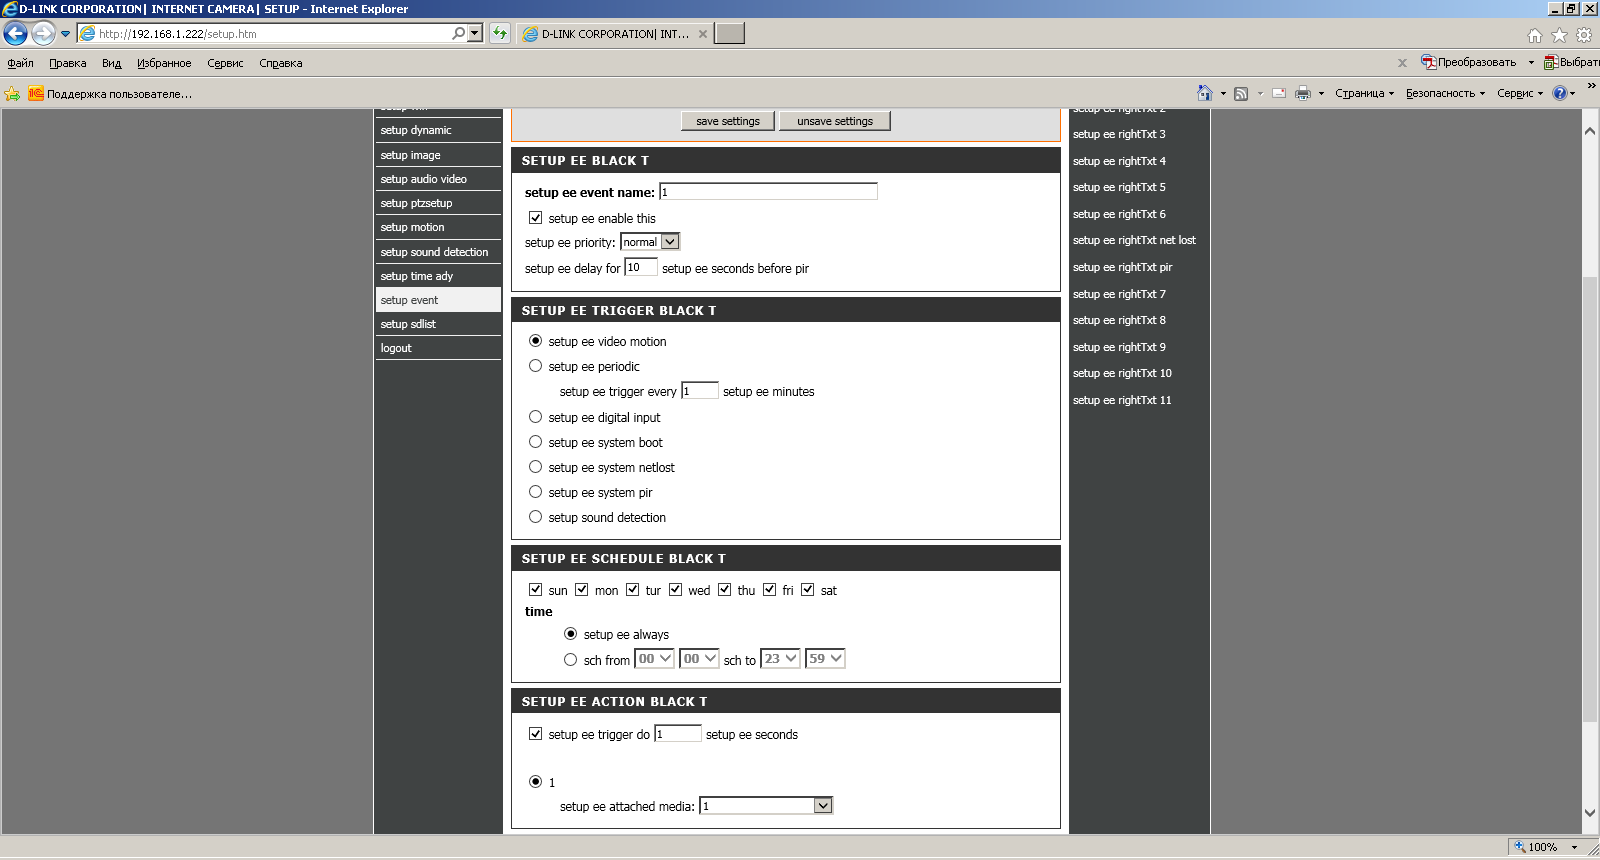
Task: Click the browser Back arrow button
Action: pos(15,34)
